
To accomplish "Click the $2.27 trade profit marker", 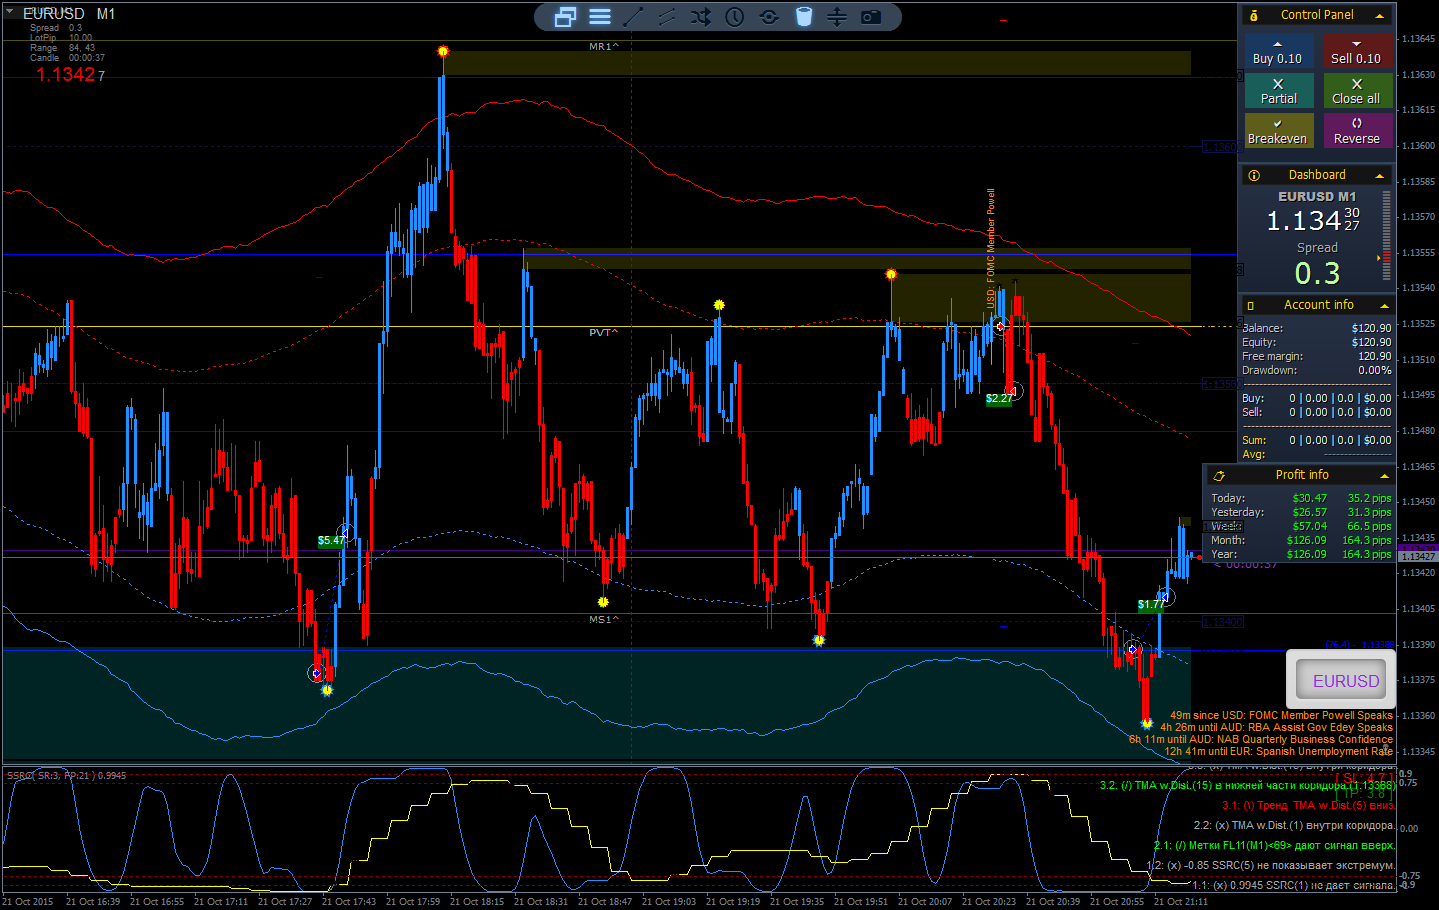I will [999, 398].
